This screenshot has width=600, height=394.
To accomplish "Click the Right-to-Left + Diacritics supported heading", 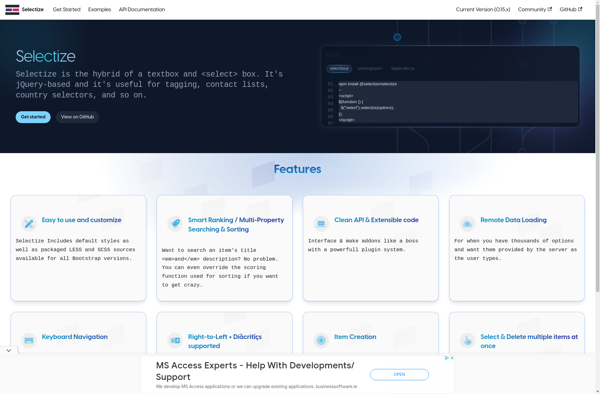I will 225,341.
